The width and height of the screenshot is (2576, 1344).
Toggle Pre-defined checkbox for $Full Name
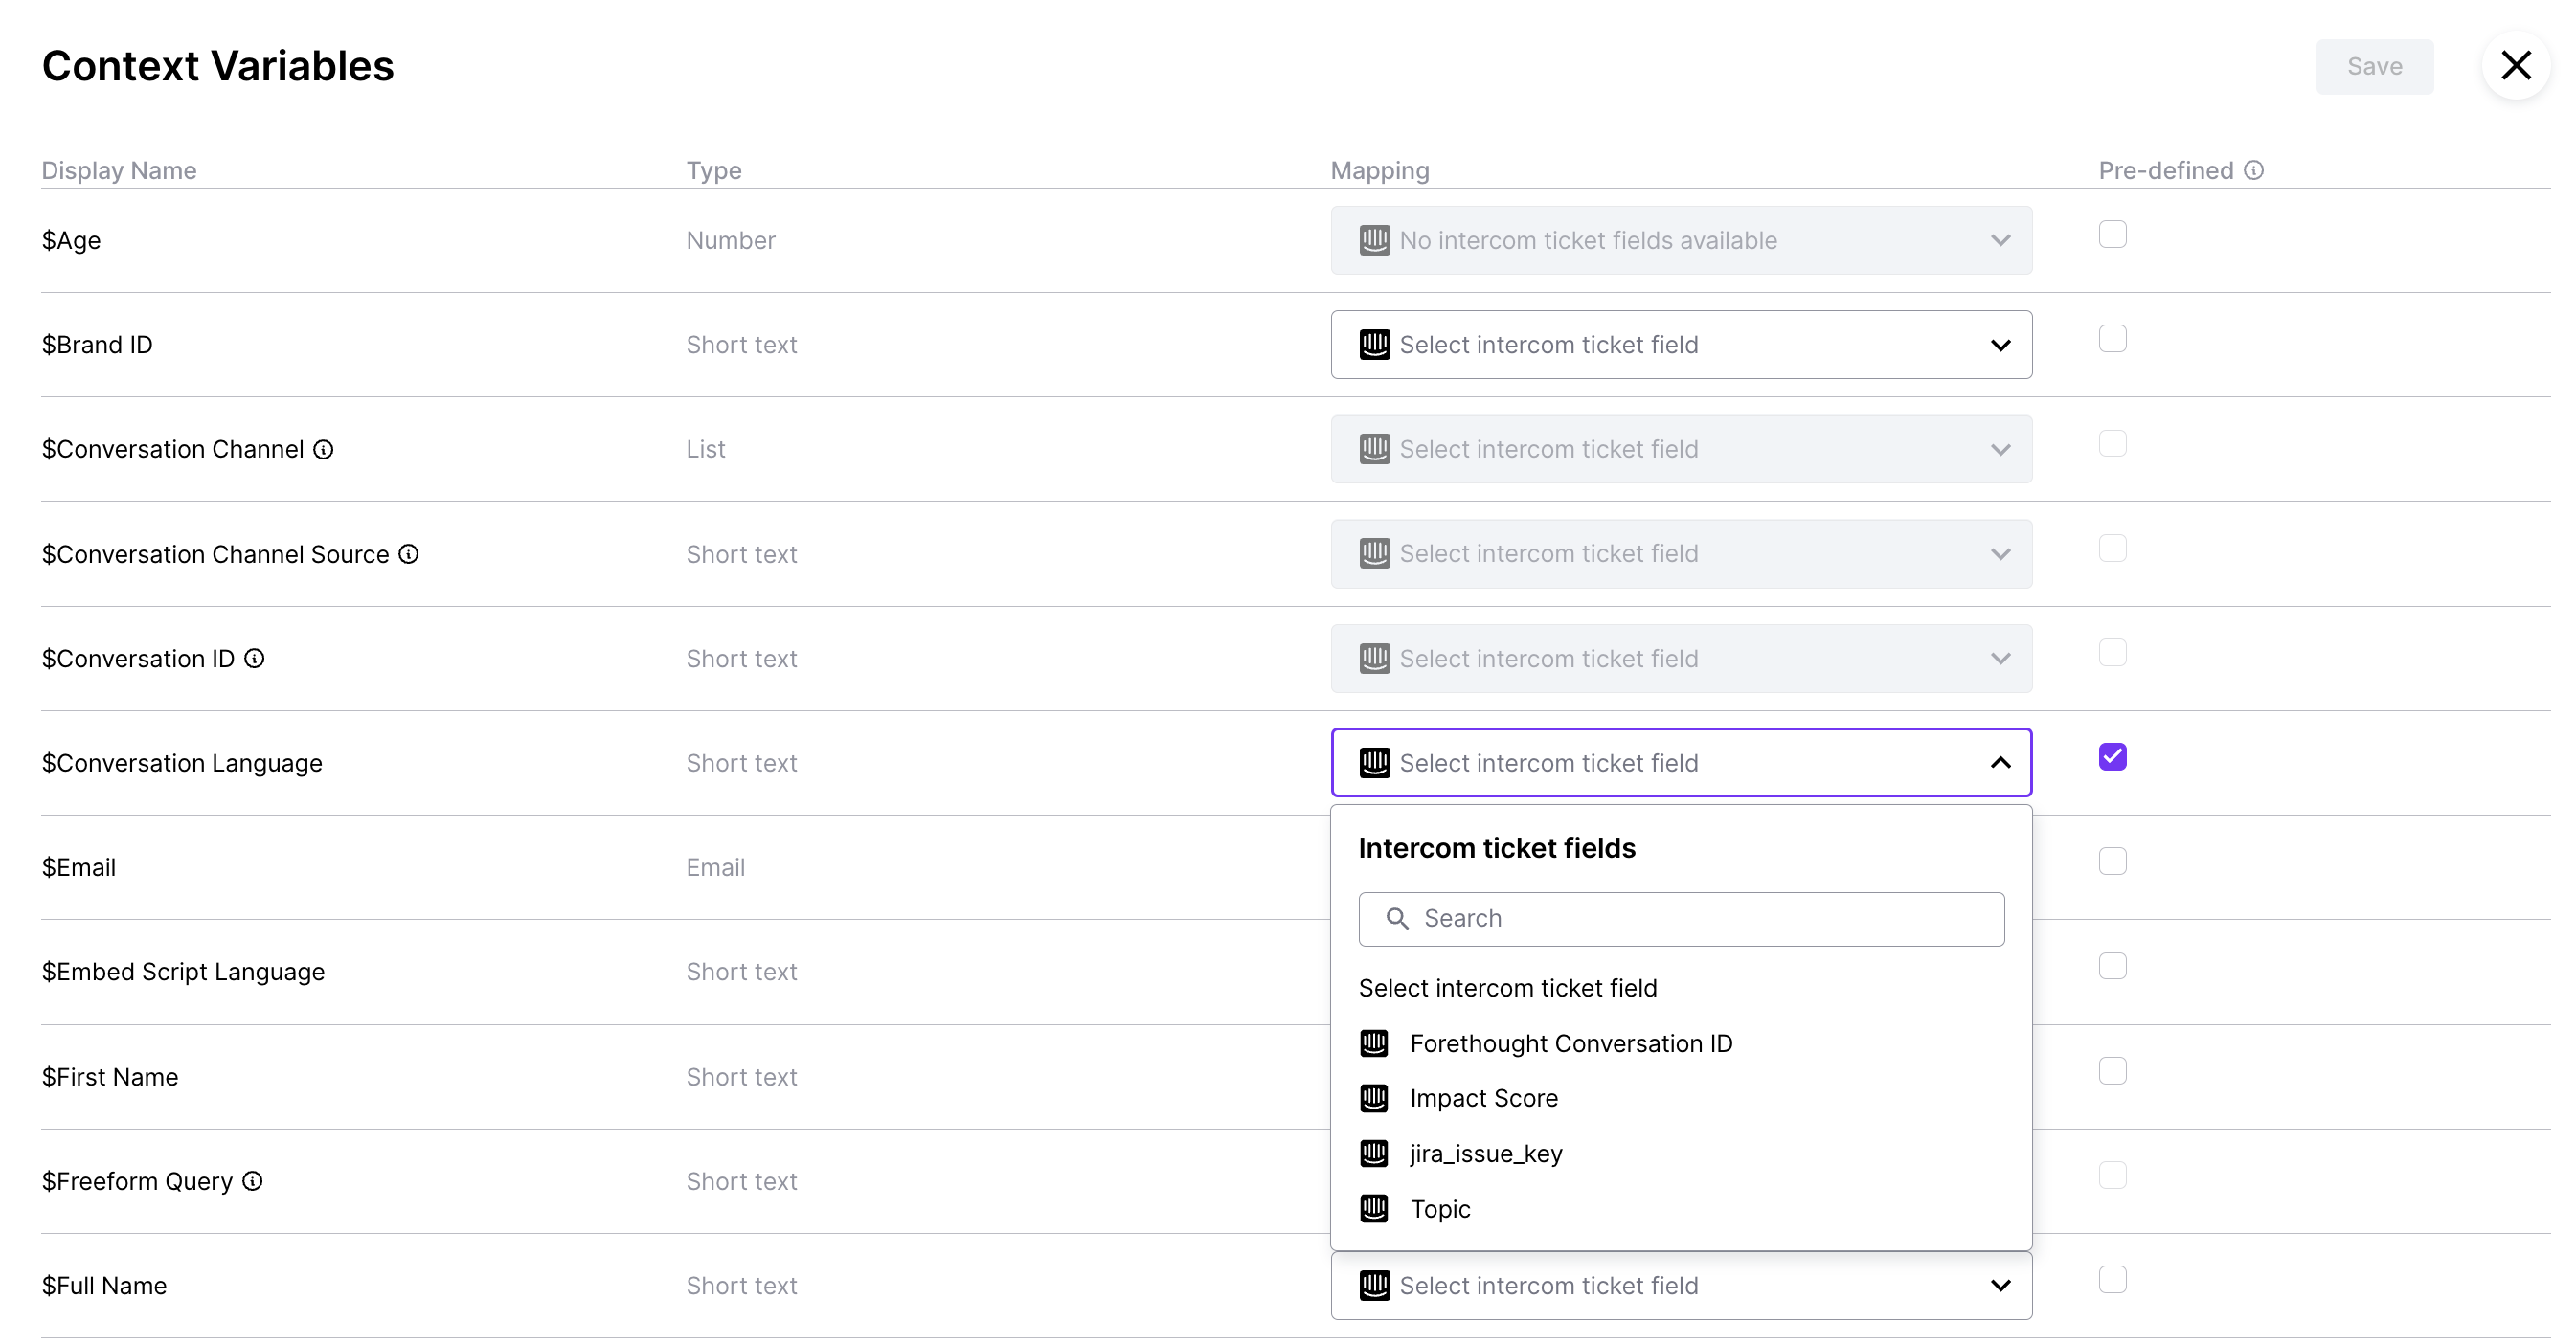click(x=2112, y=1279)
